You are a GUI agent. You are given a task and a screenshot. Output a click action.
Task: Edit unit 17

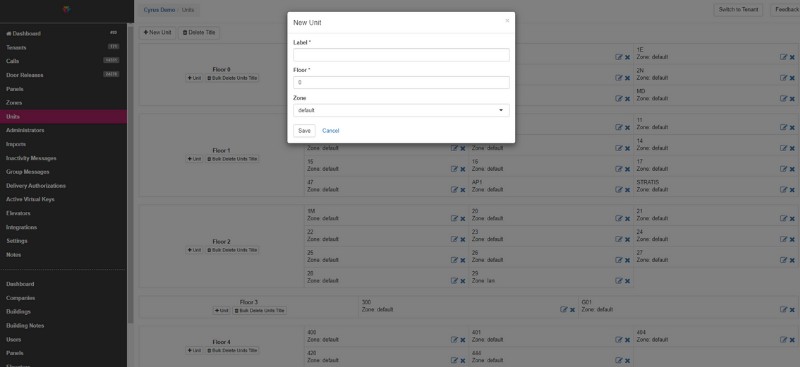pos(783,169)
